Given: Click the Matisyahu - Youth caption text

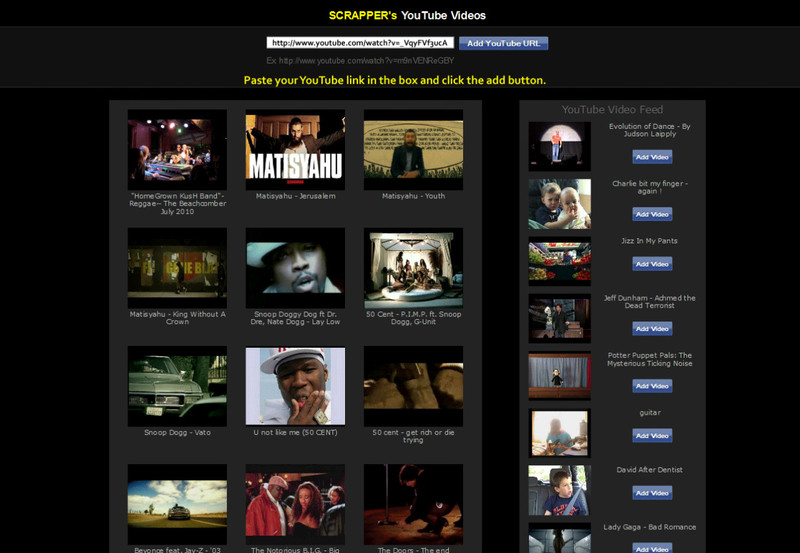Looking at the screenshot, I should pos(413,196).
